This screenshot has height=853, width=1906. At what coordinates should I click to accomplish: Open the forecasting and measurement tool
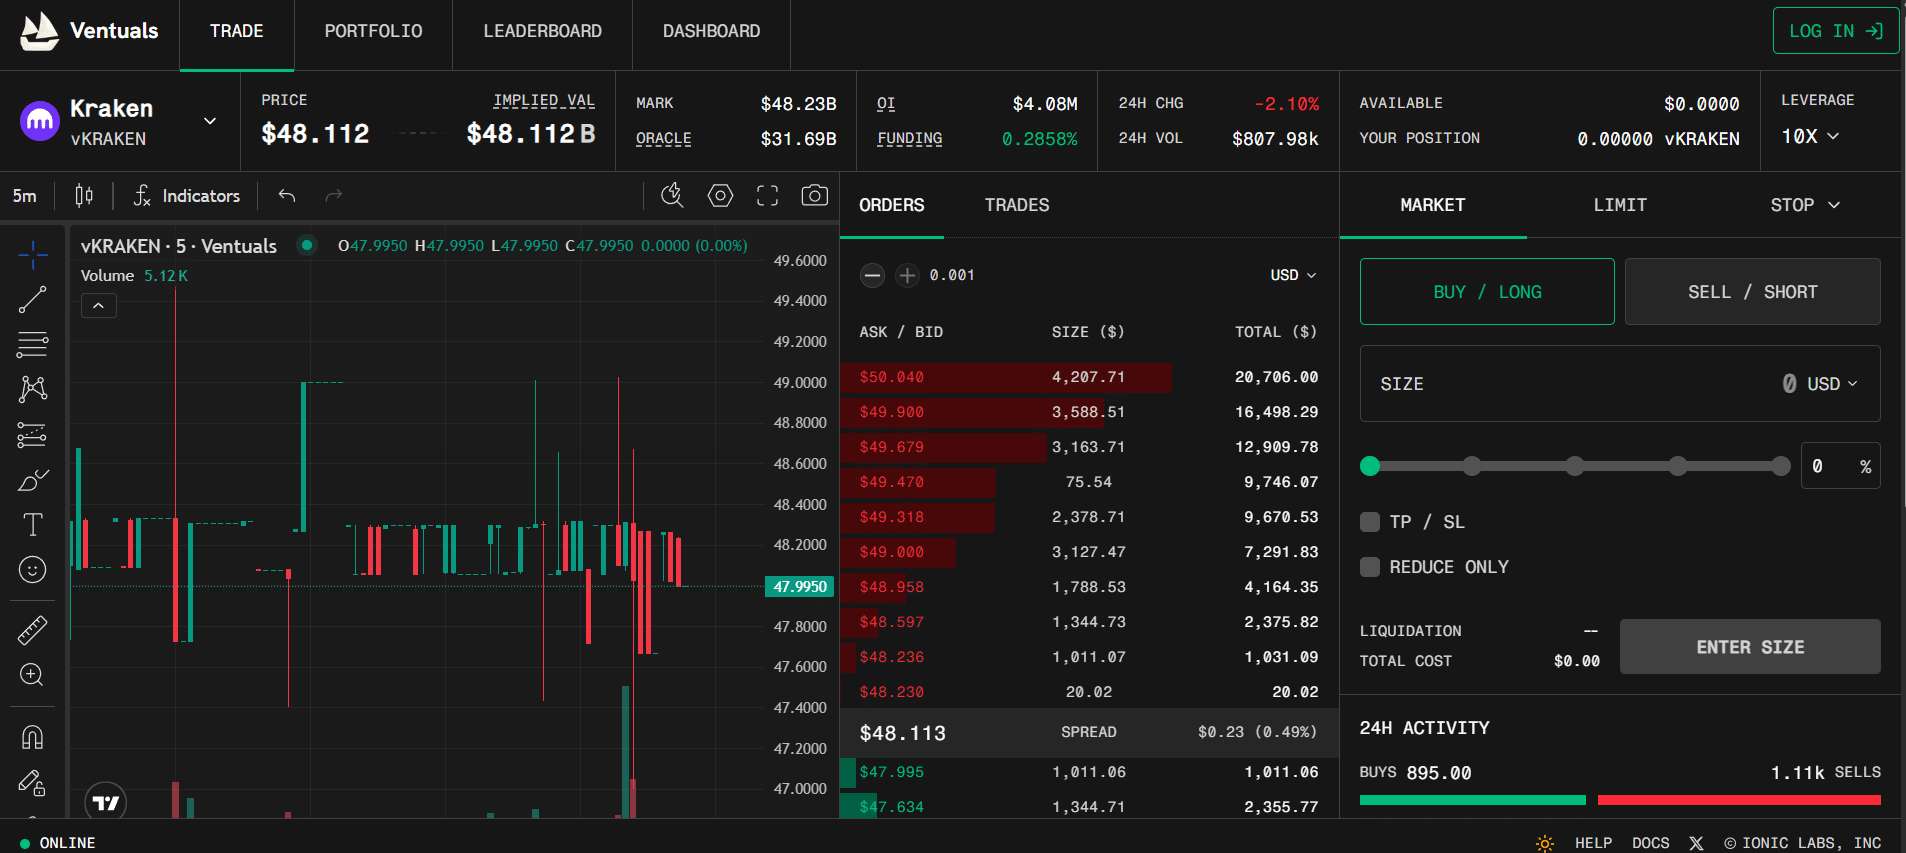pyautogui.click(x=32, y=435)
